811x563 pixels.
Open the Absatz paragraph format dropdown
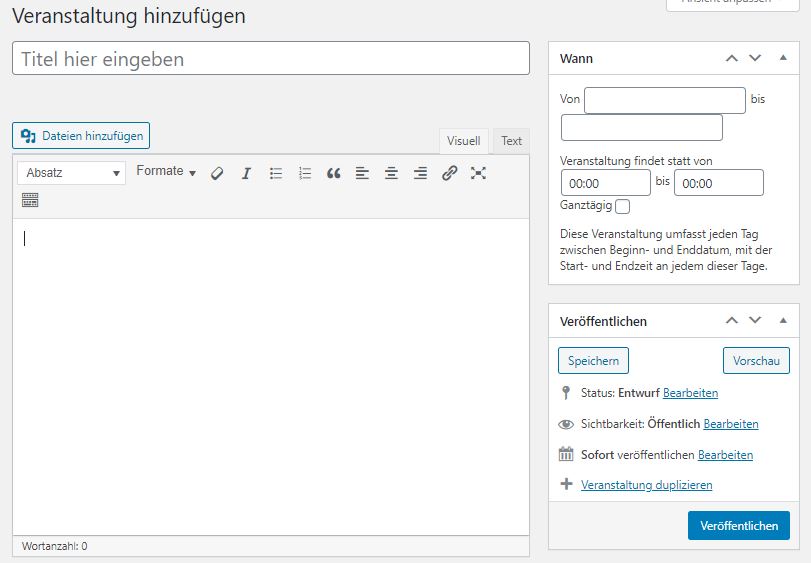(x=71, y=173)
